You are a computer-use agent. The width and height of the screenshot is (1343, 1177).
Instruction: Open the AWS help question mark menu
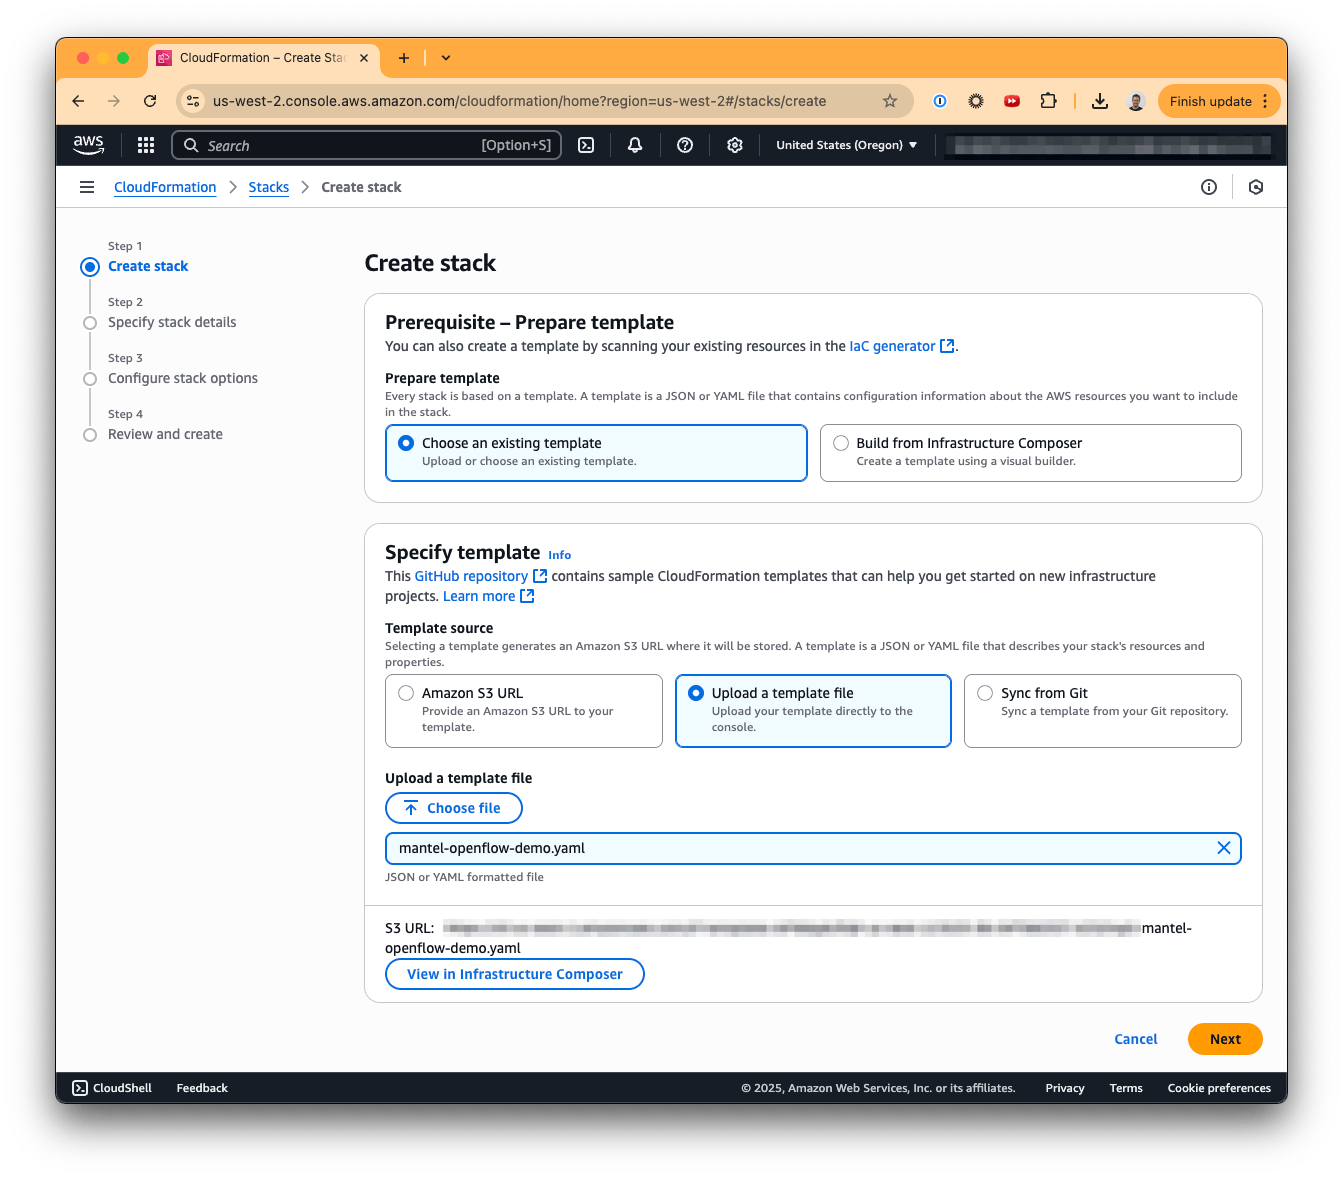[685, 145]
